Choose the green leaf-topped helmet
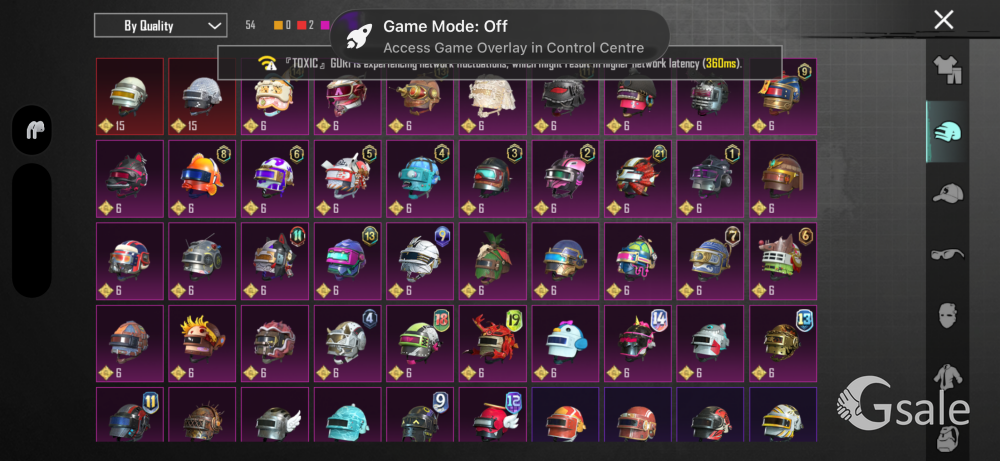The width and height of the screenshot is (1000, 461). pyautogui.click(x=493, y=261)
